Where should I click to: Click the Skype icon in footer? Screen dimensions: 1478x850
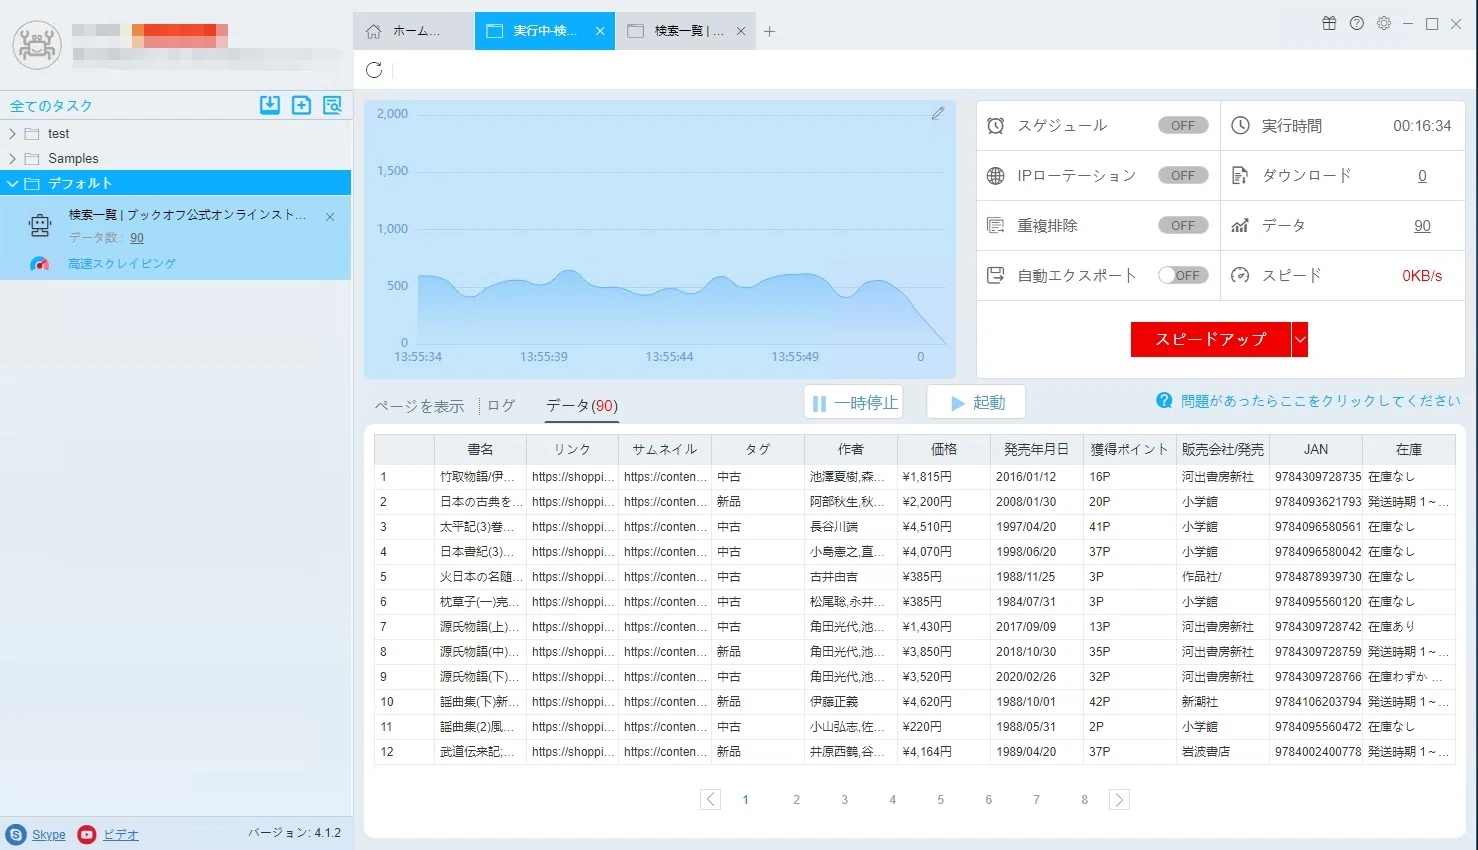[x=15, y=834]
